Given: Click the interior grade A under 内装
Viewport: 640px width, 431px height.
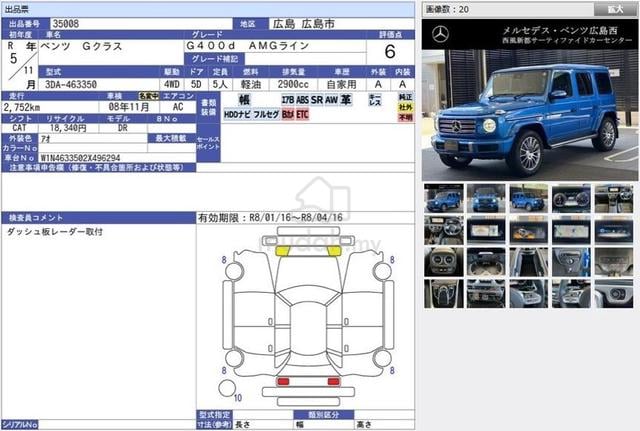Looking at the screenshot, I should pyautogui.click(x=402, y=84).
